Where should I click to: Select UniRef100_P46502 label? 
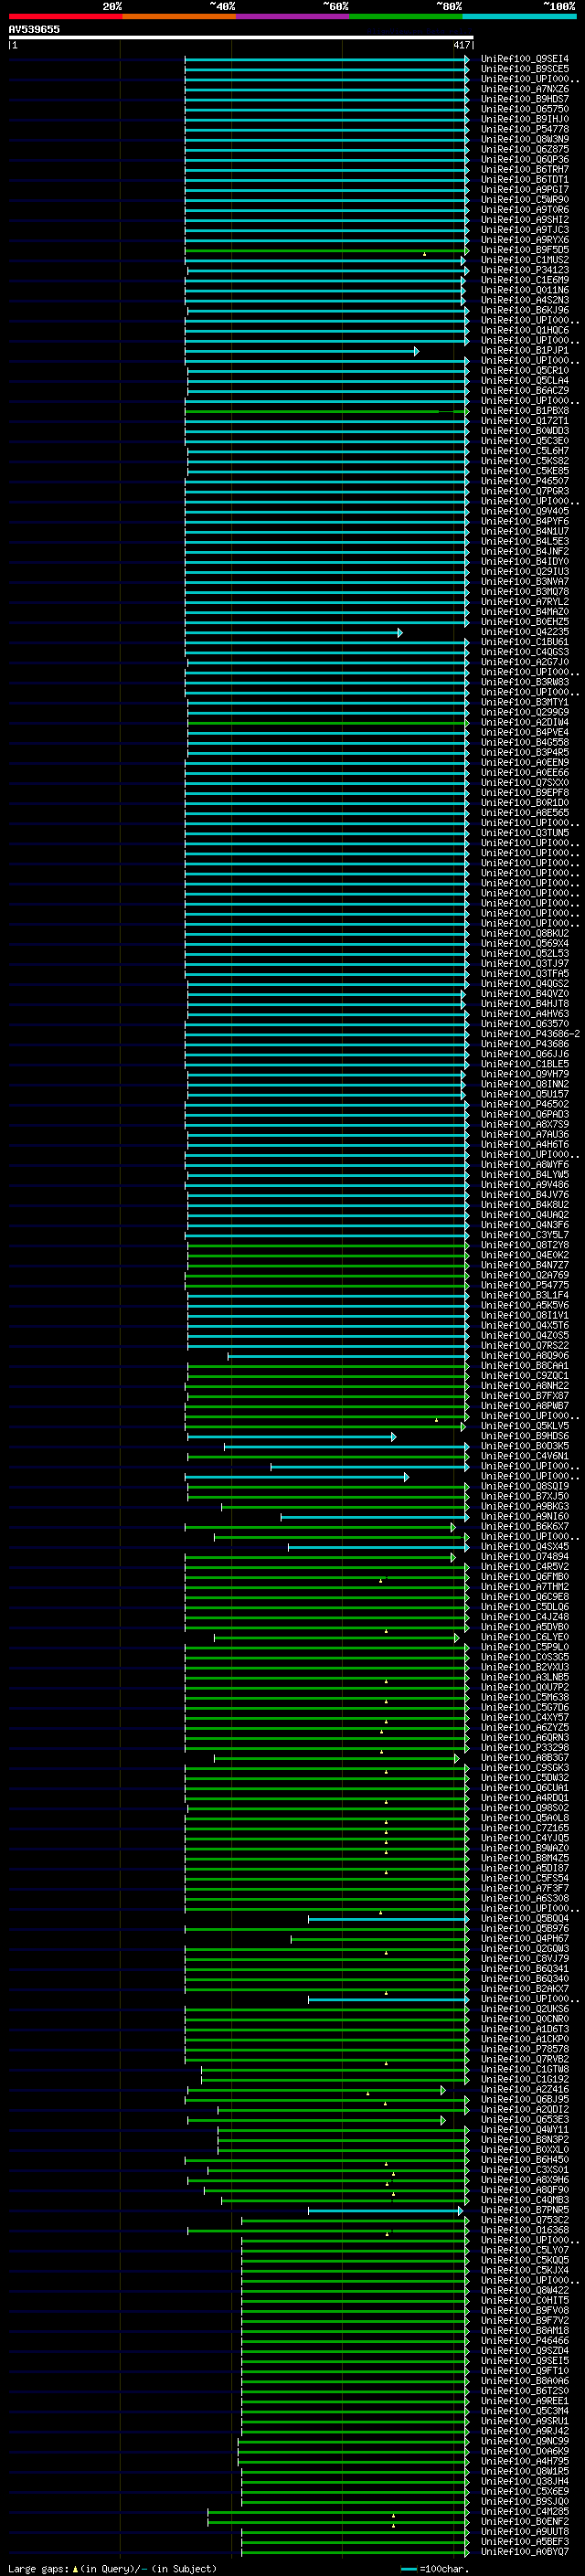click(524, 1104)
